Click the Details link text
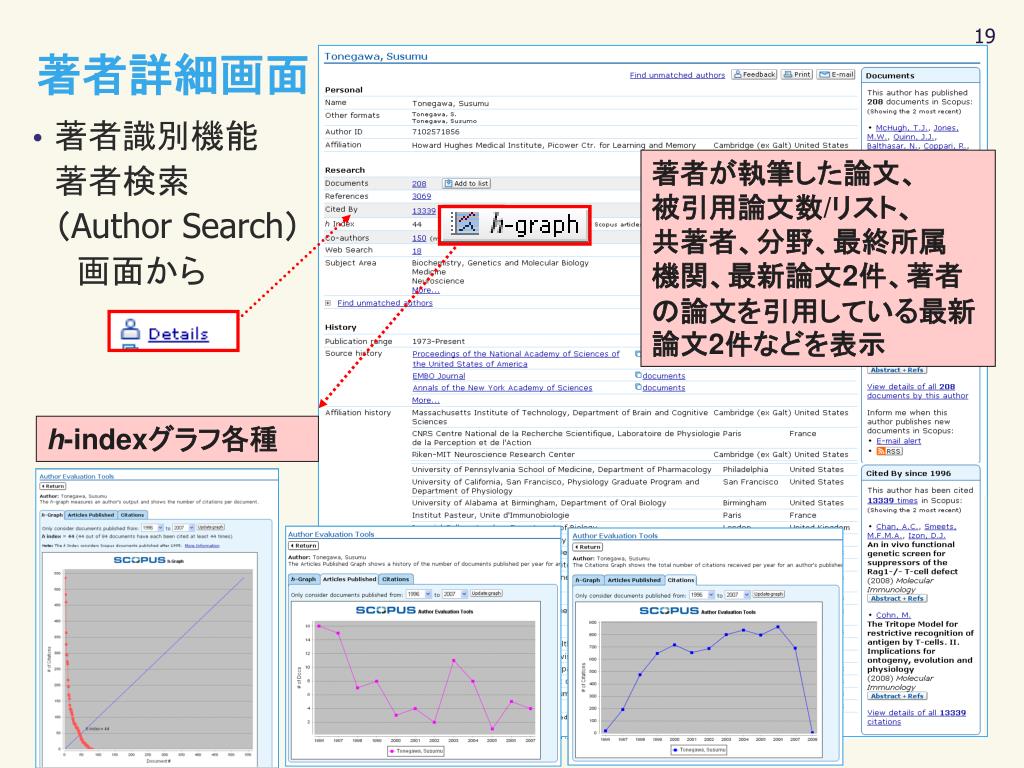The width and height of the screenshot is (1024, 768). coord(178,334)
